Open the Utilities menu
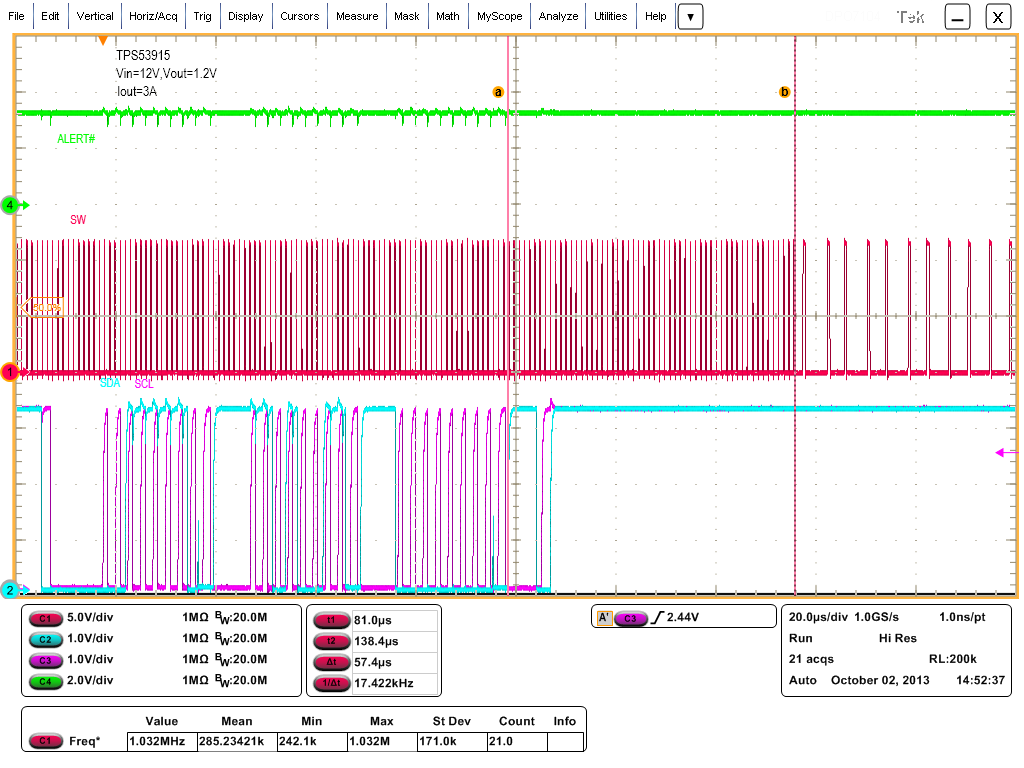Screen dimensions: 1024x768 click(x=611, y=15)
